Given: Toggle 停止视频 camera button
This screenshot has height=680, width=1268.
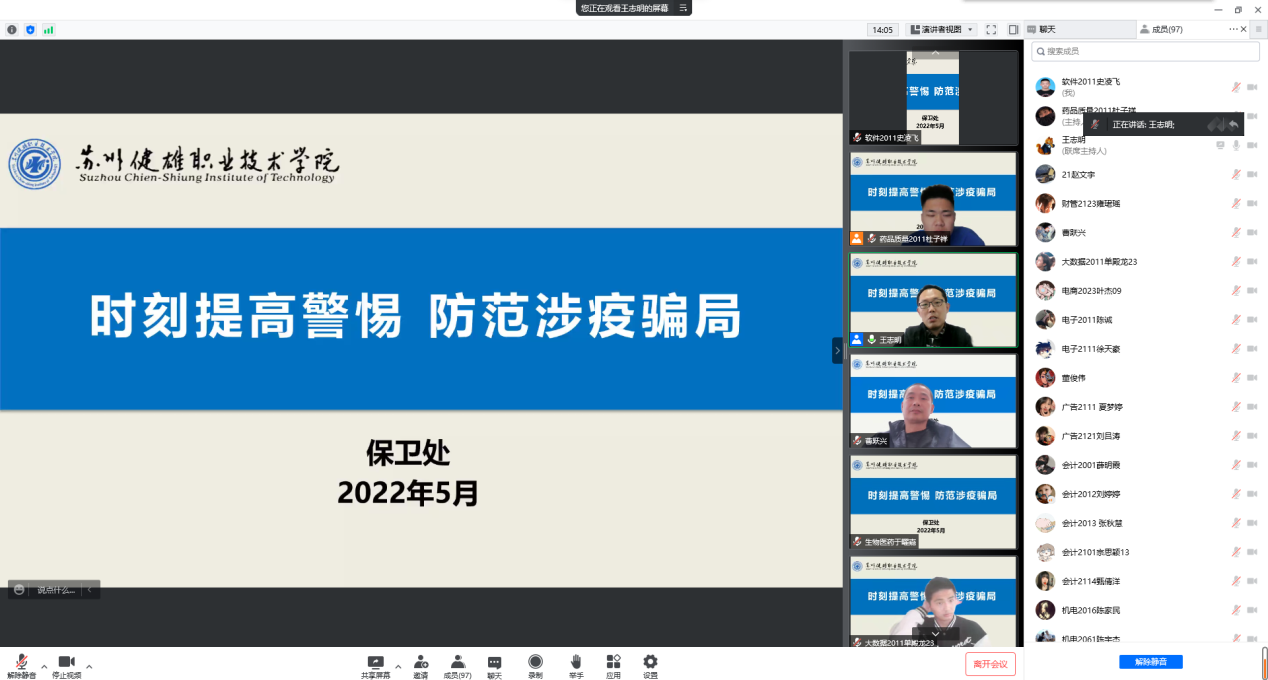Looking at the screenshot, I should (x=66, y=662).
